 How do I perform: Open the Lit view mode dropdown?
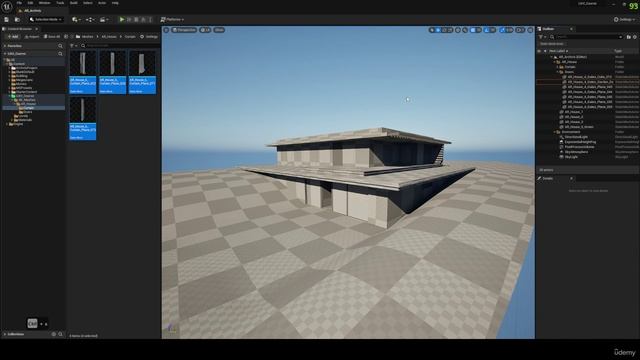[x=205, y=30]
